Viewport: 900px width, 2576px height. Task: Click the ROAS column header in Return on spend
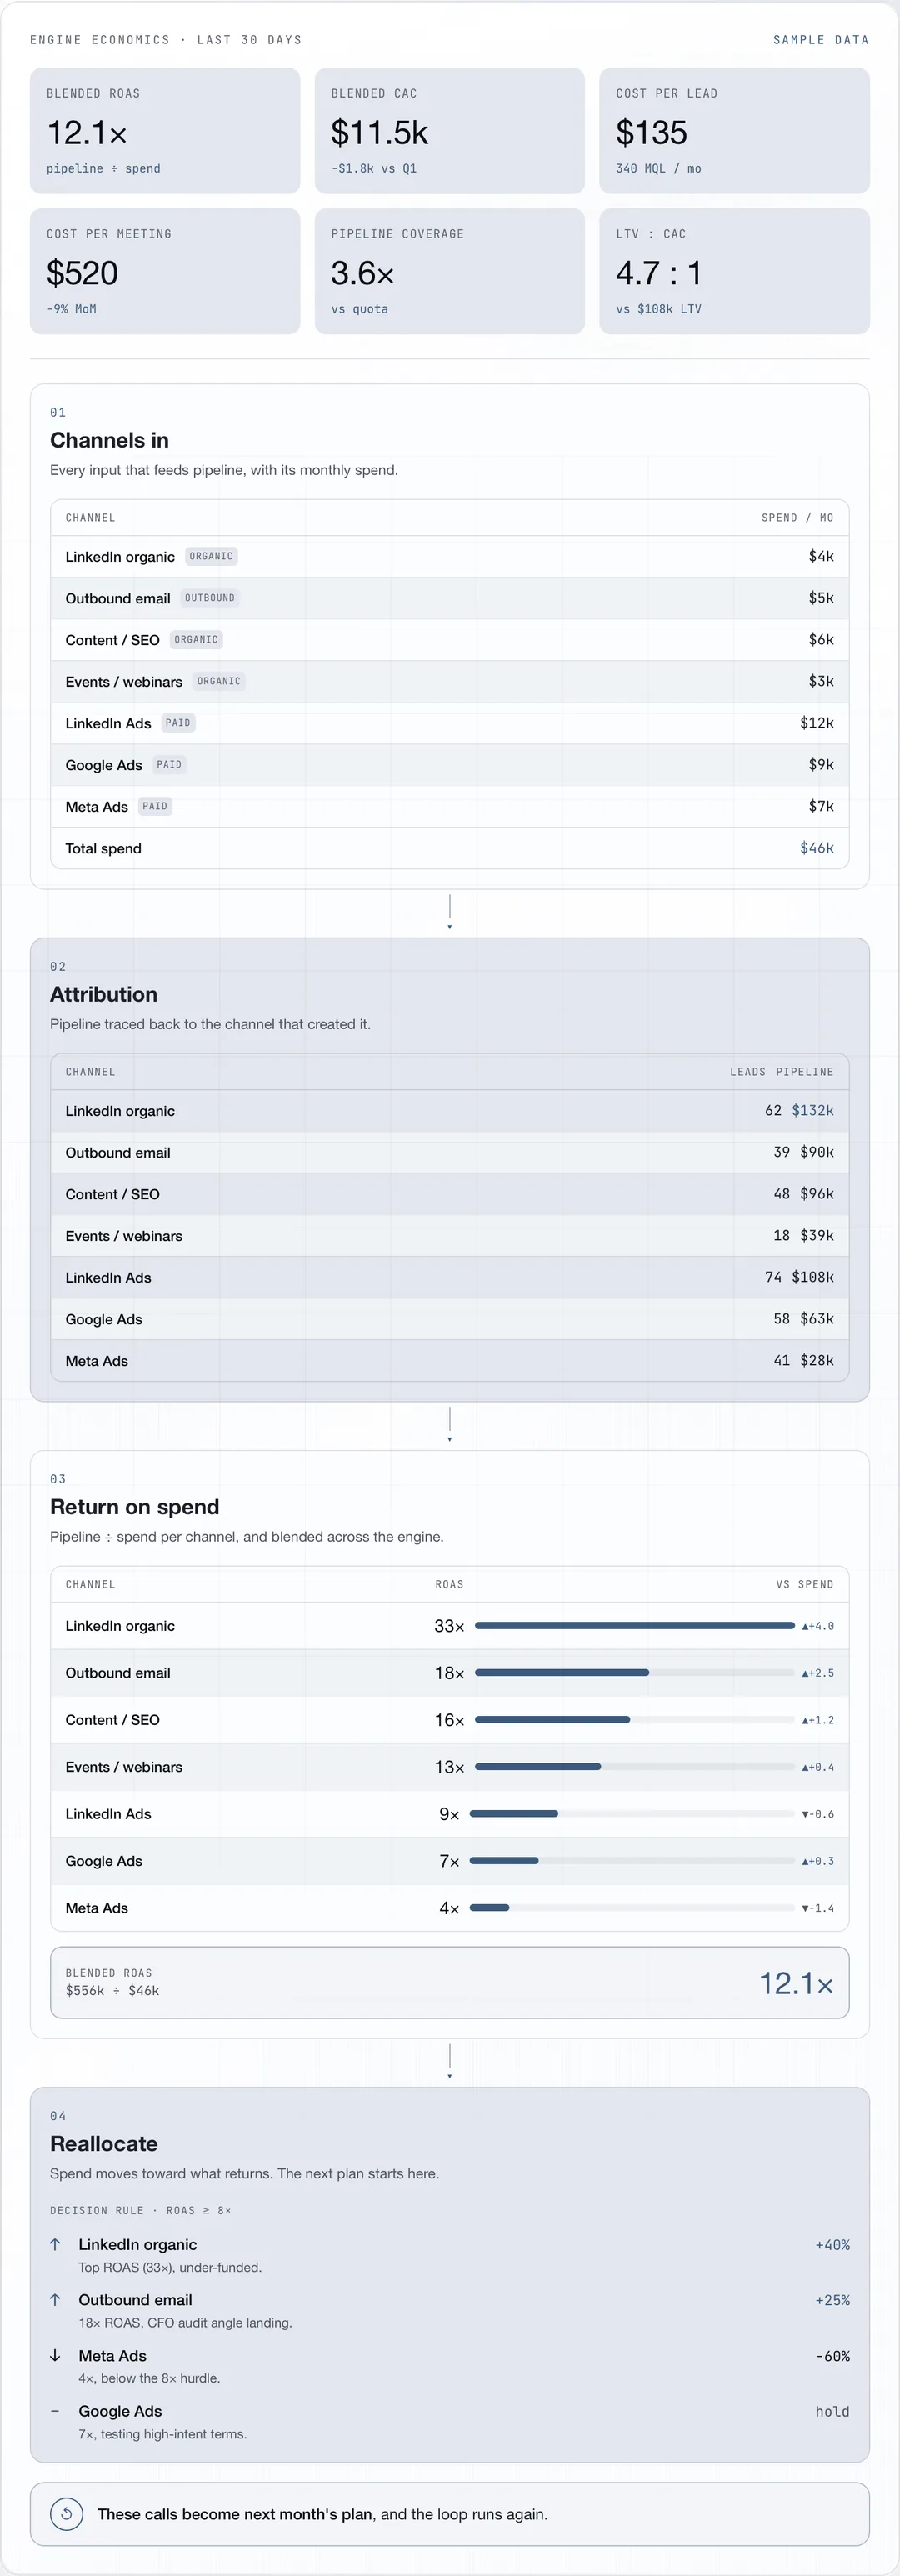tap(449, 1584)
